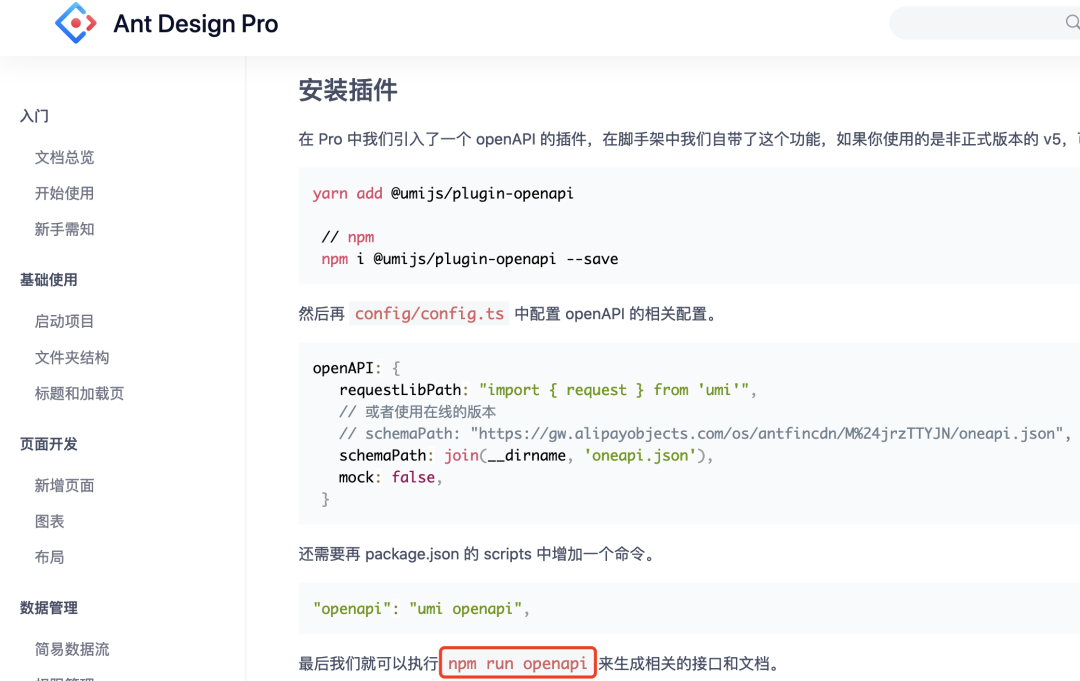Focus the search input field

click(x=985, y=23)
